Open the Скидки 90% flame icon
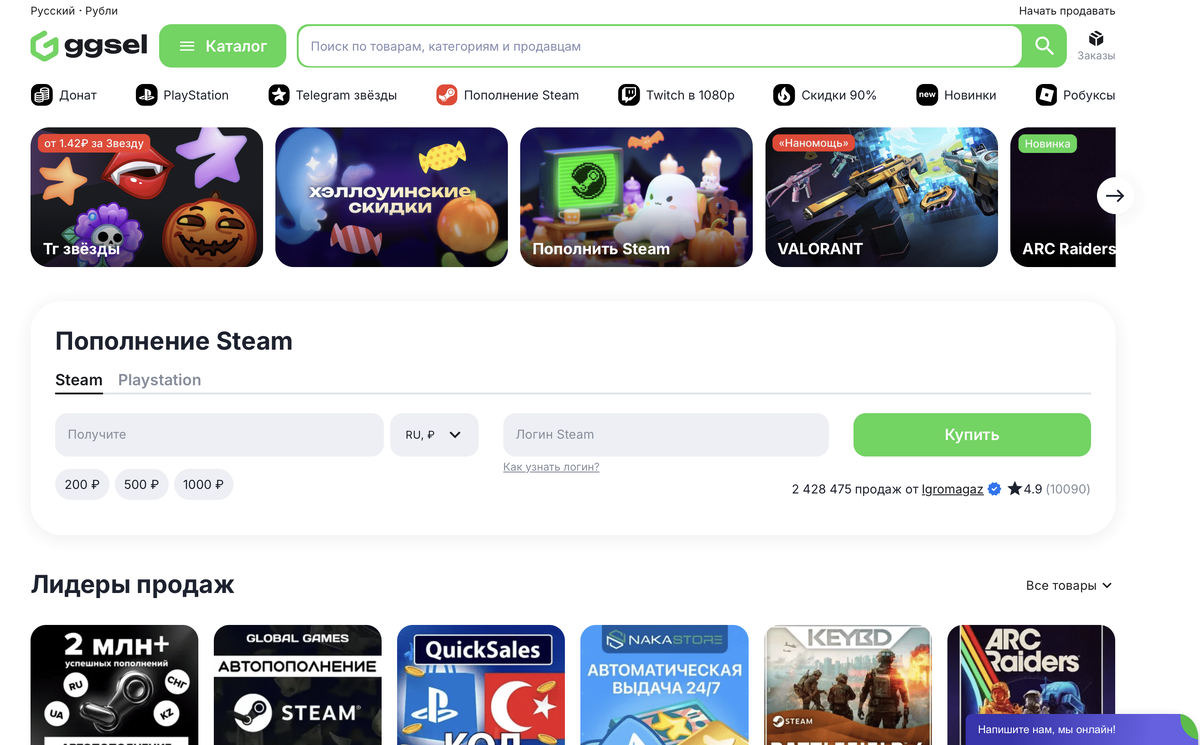The height and width of the screenshot is (745, 1200). [784, 95]
